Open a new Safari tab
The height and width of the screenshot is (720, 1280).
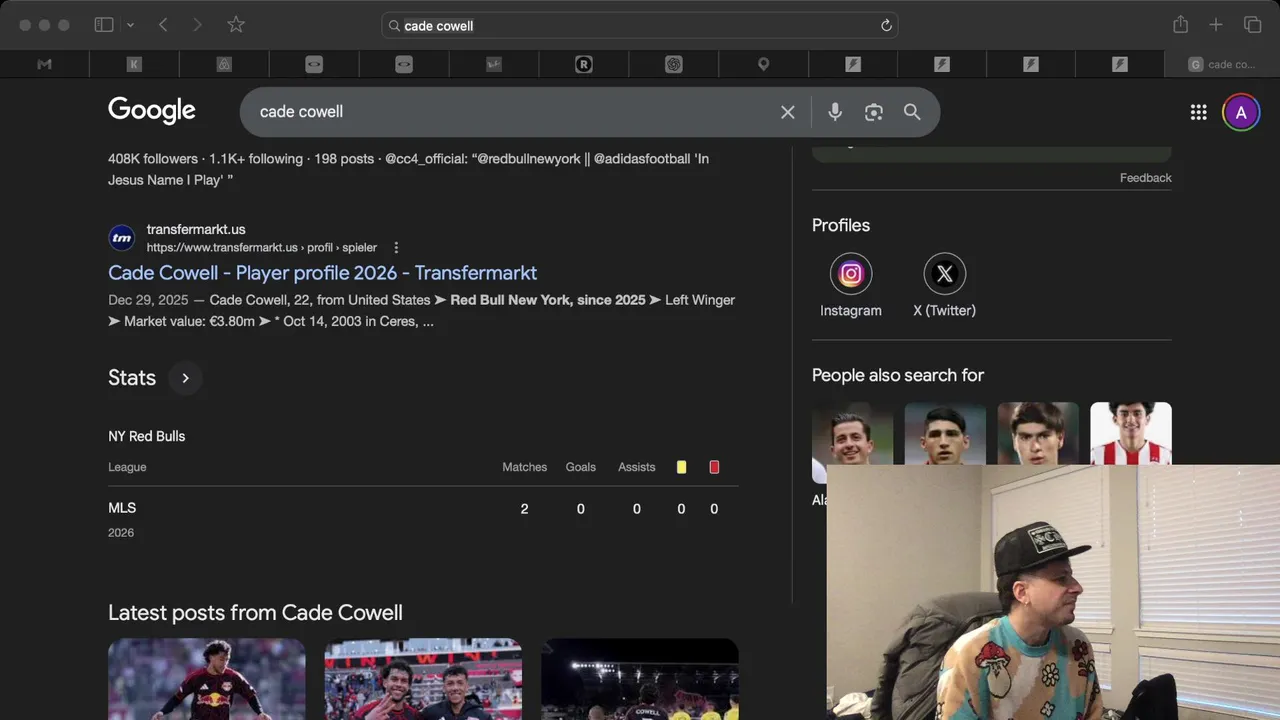point(1216,25)
